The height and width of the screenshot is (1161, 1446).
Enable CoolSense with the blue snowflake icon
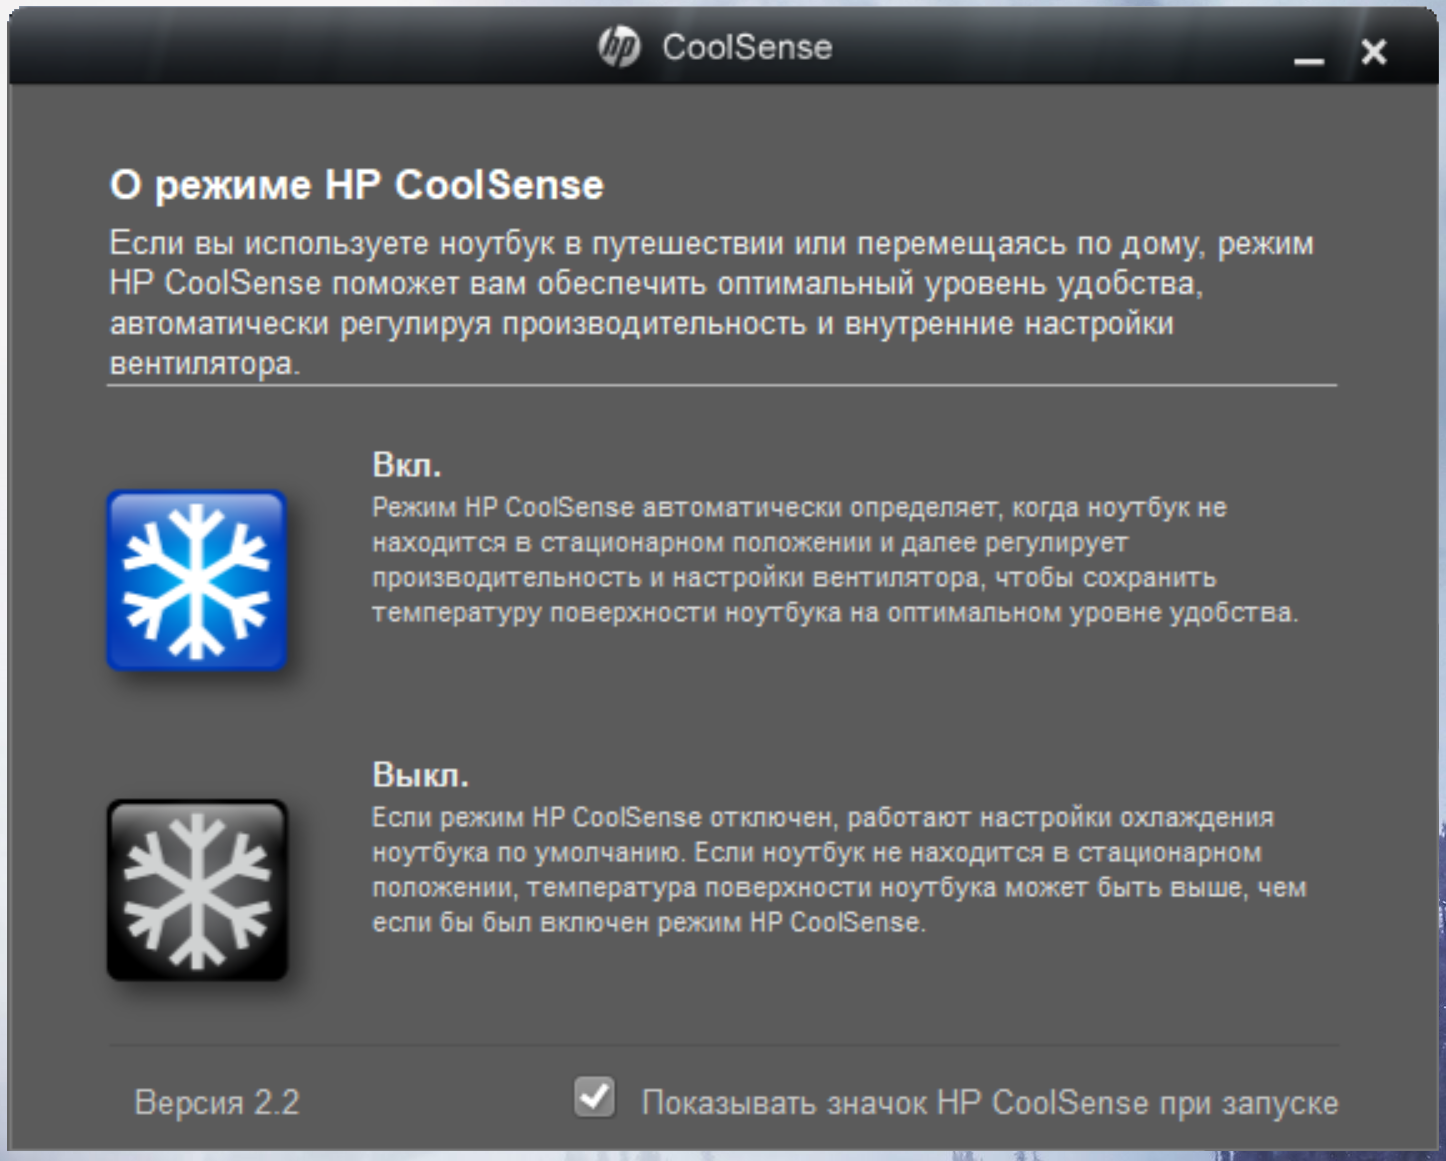197,580
